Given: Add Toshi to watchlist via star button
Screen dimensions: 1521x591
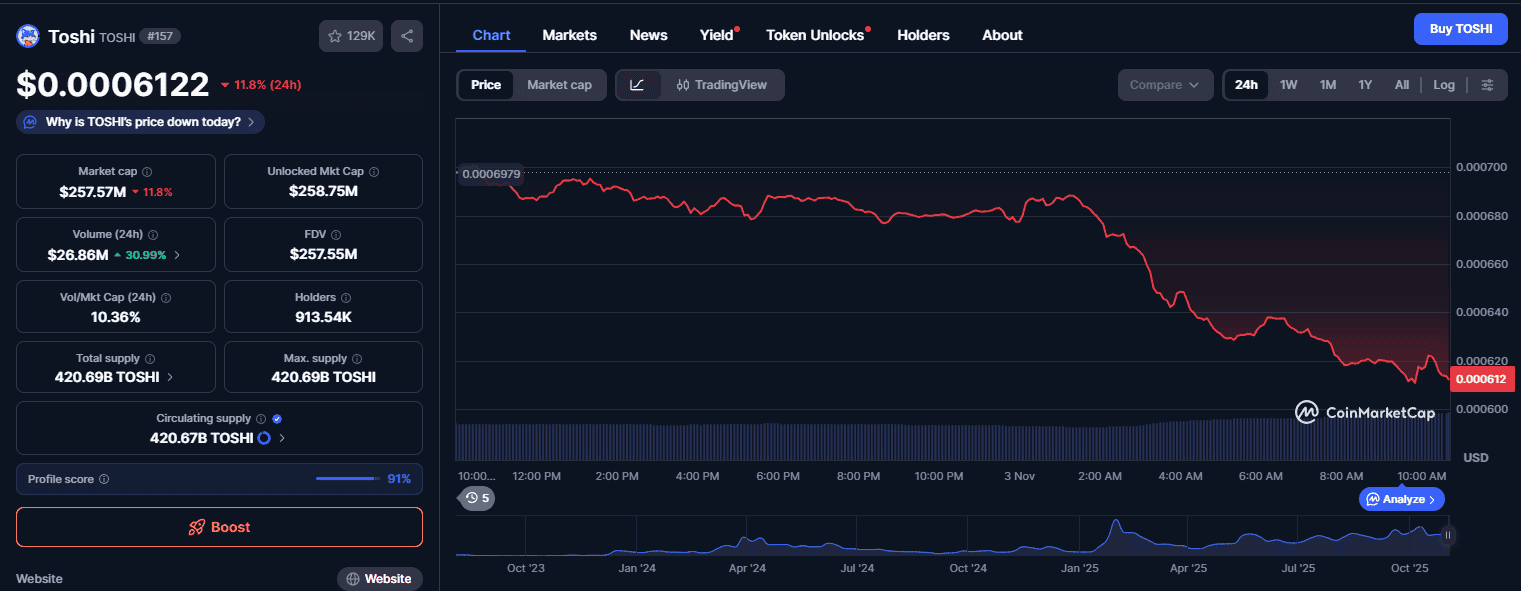Looking at the screenshot, I should coord(351,36).
